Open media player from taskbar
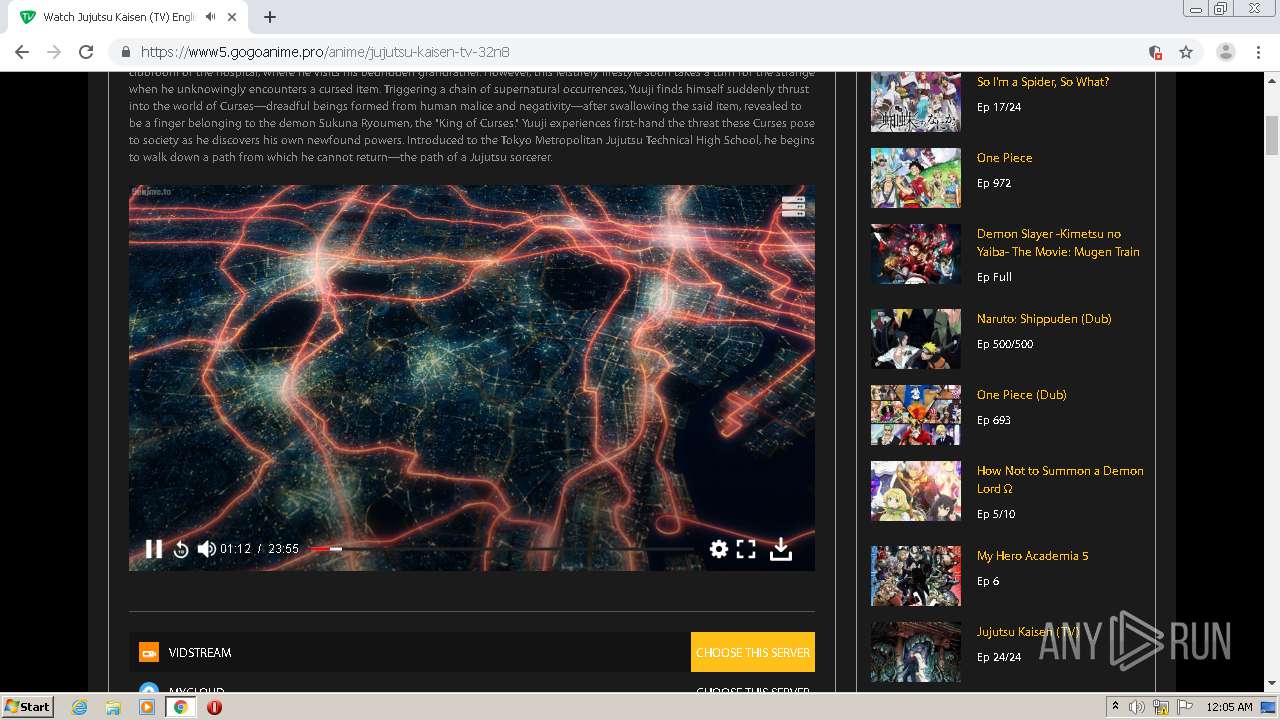Viewport: 1280px width, 720px height. pyautogui.click(x=147, y=707)
